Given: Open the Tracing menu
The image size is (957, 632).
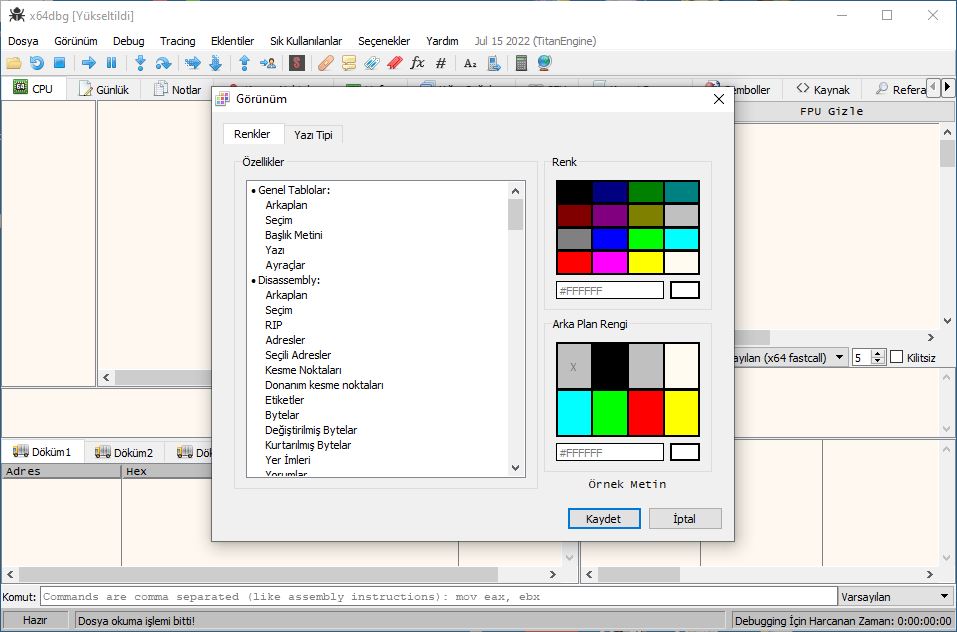Looking at the screenshot, I should [178, 41].
